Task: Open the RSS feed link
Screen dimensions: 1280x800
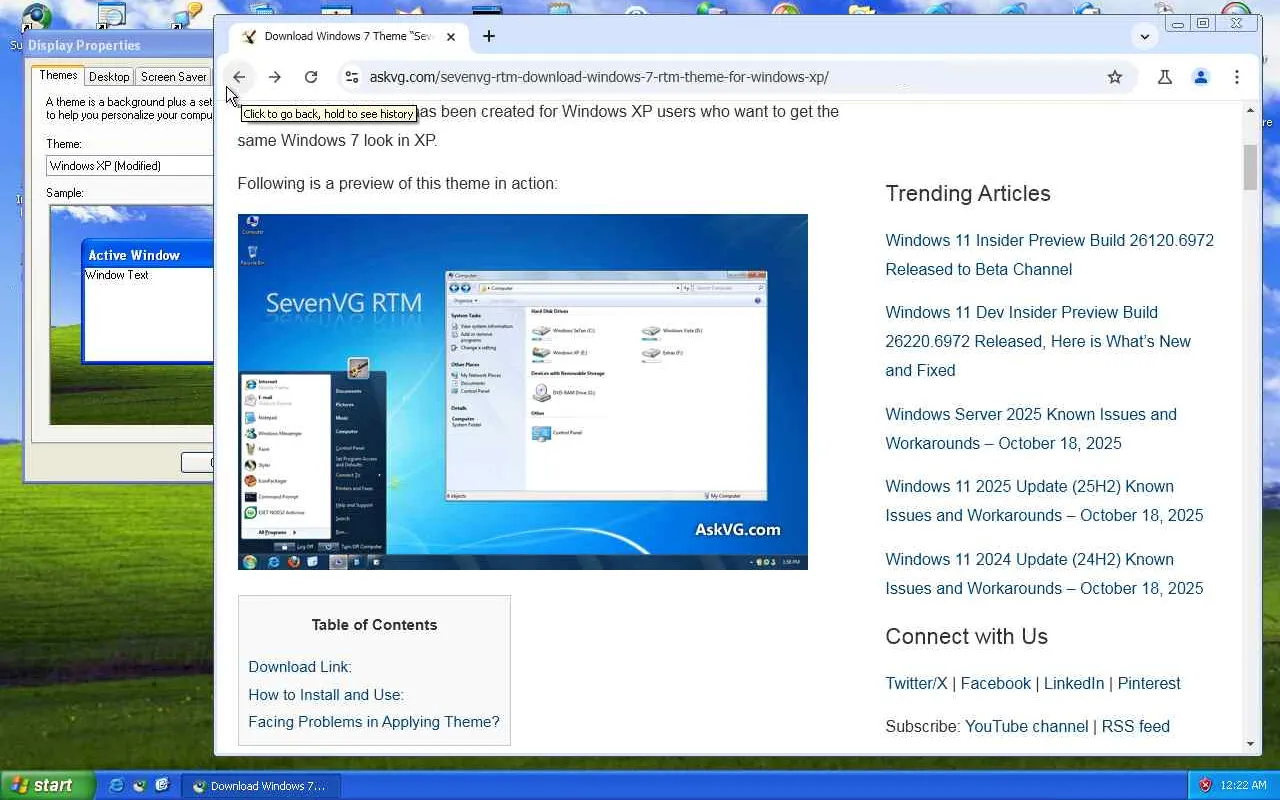Action: point(1135,727)
